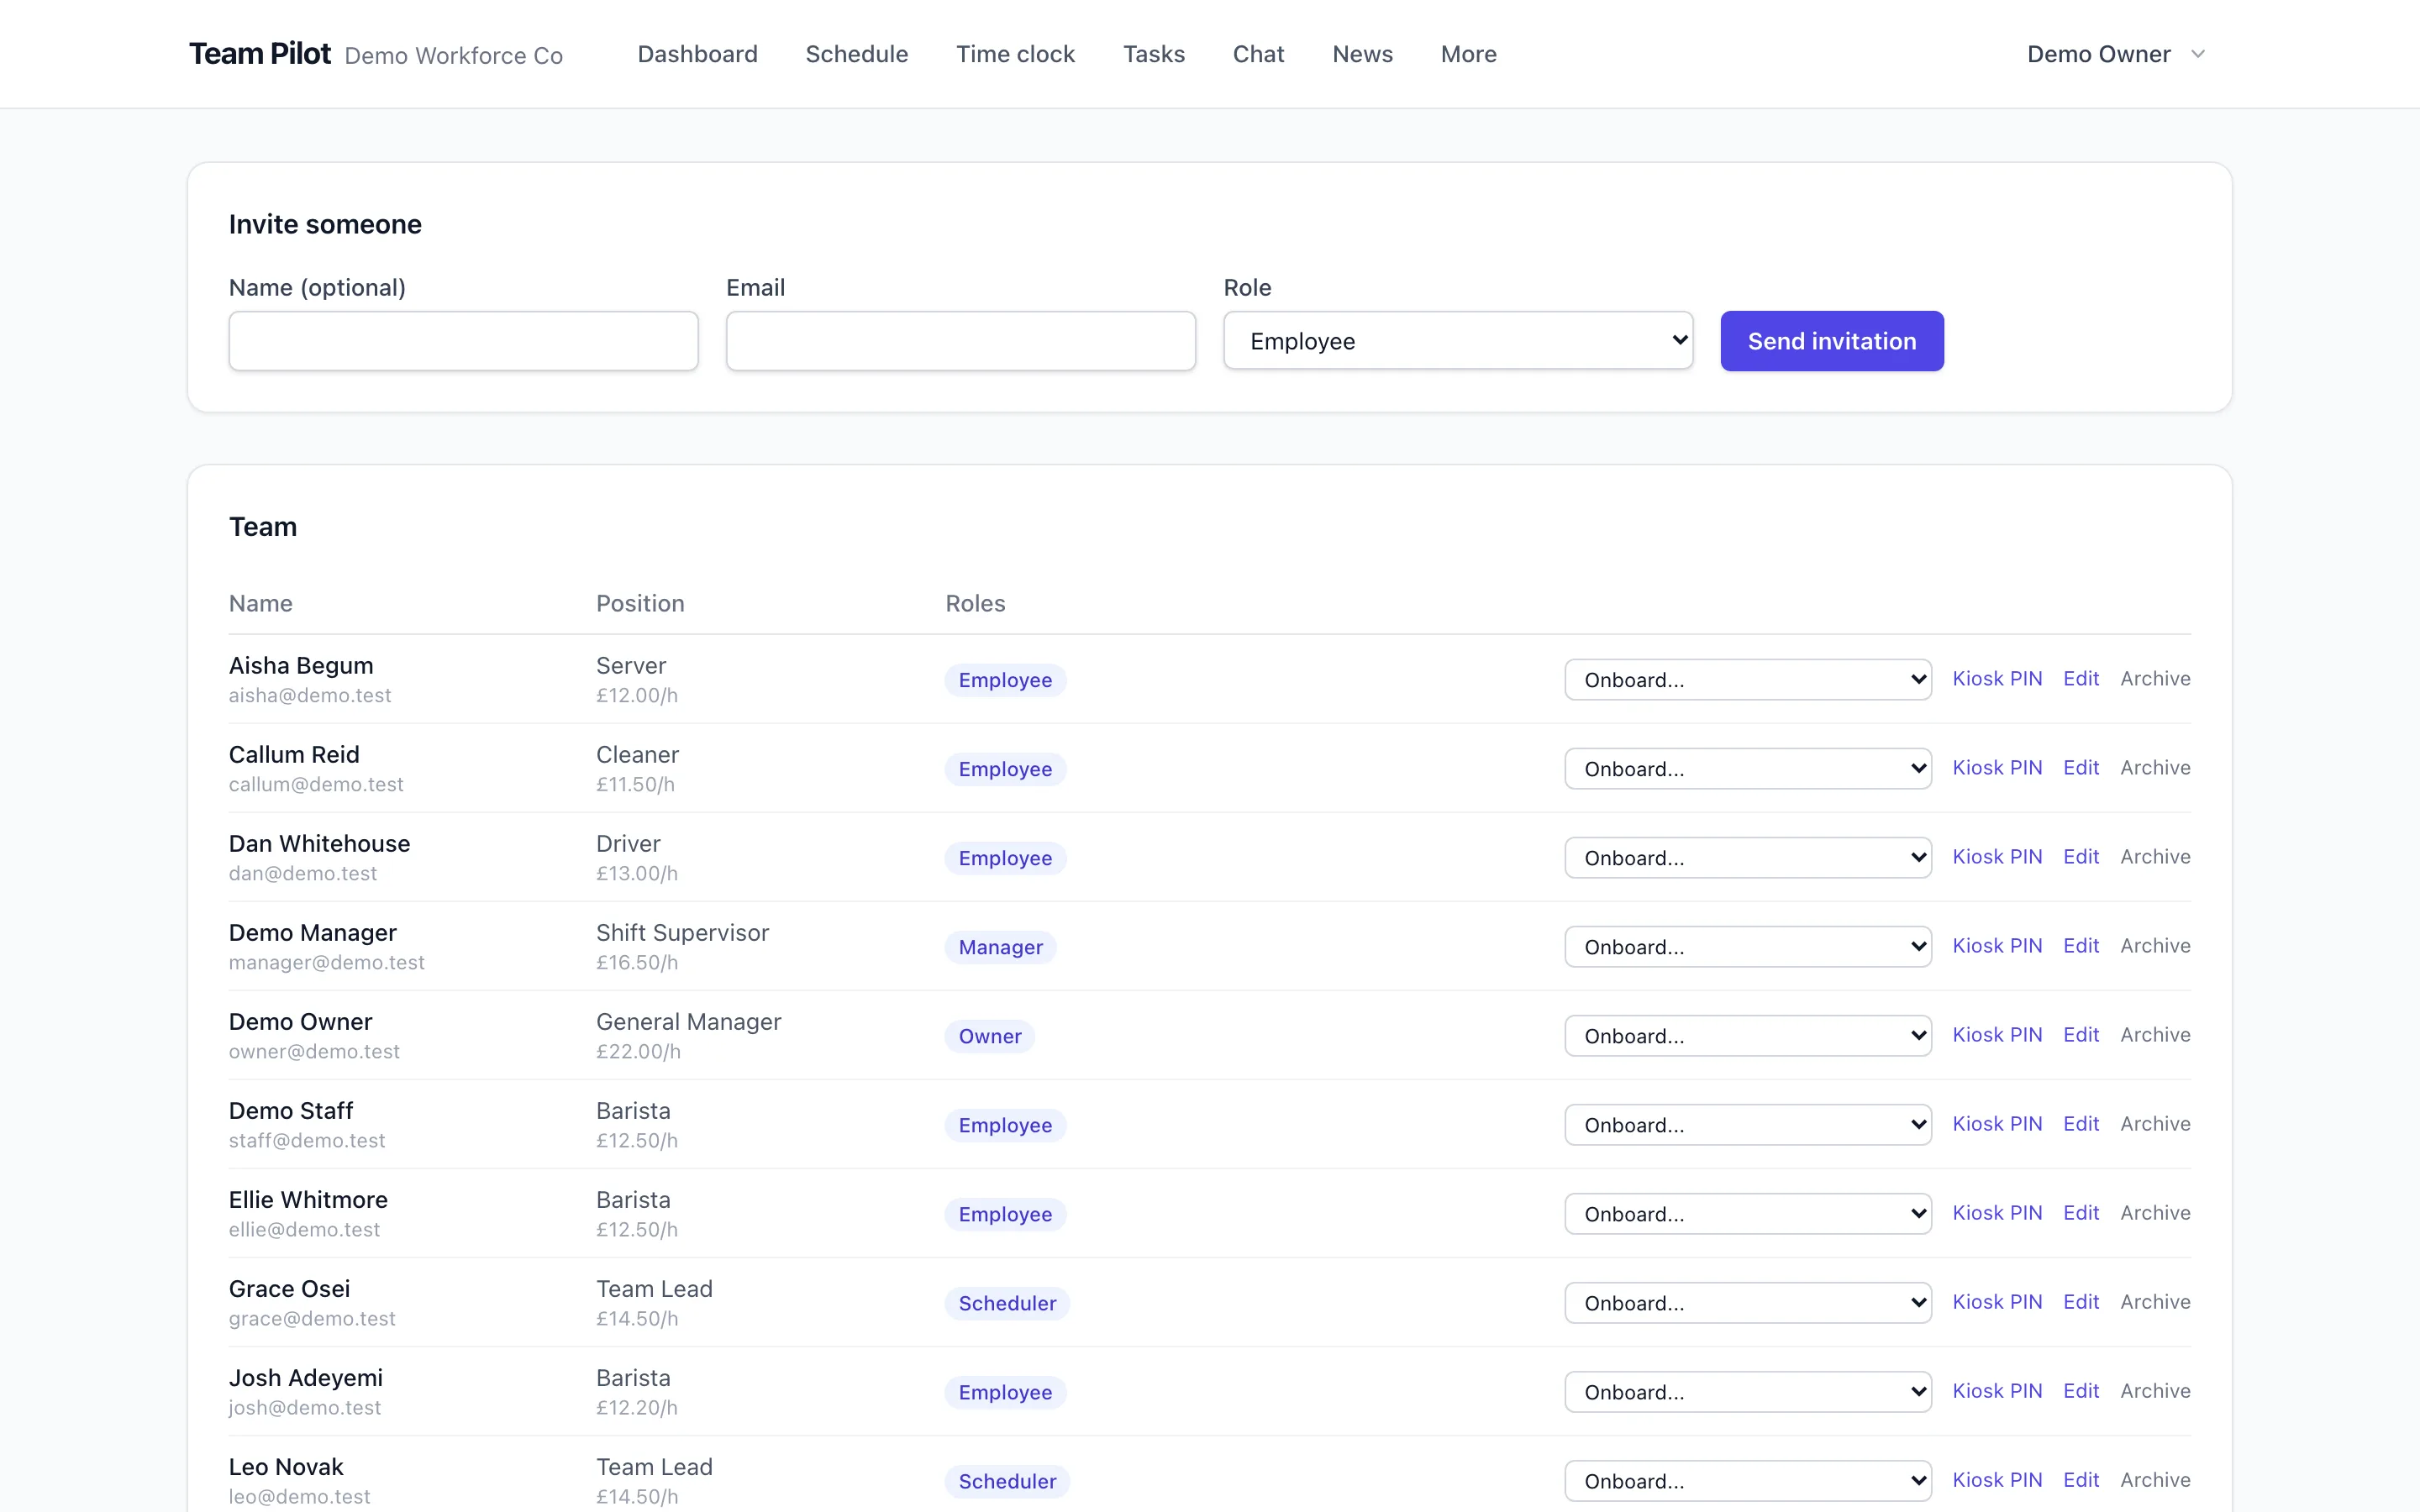Open the Chat section
Screen dimensions: 2420x1512
click(1258, 54)
